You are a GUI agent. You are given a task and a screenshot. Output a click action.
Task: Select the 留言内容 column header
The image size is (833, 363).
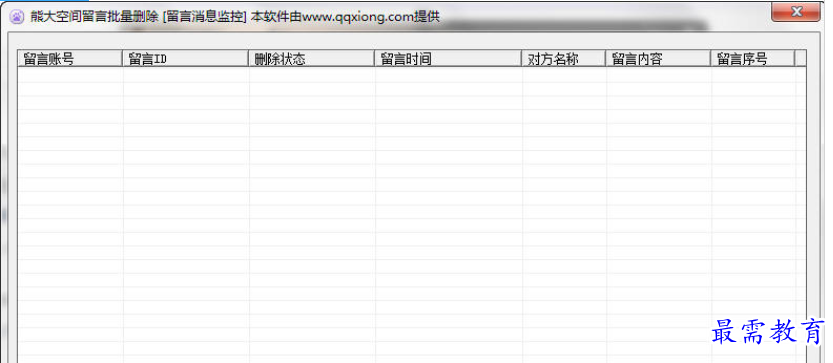coord(658,58)
